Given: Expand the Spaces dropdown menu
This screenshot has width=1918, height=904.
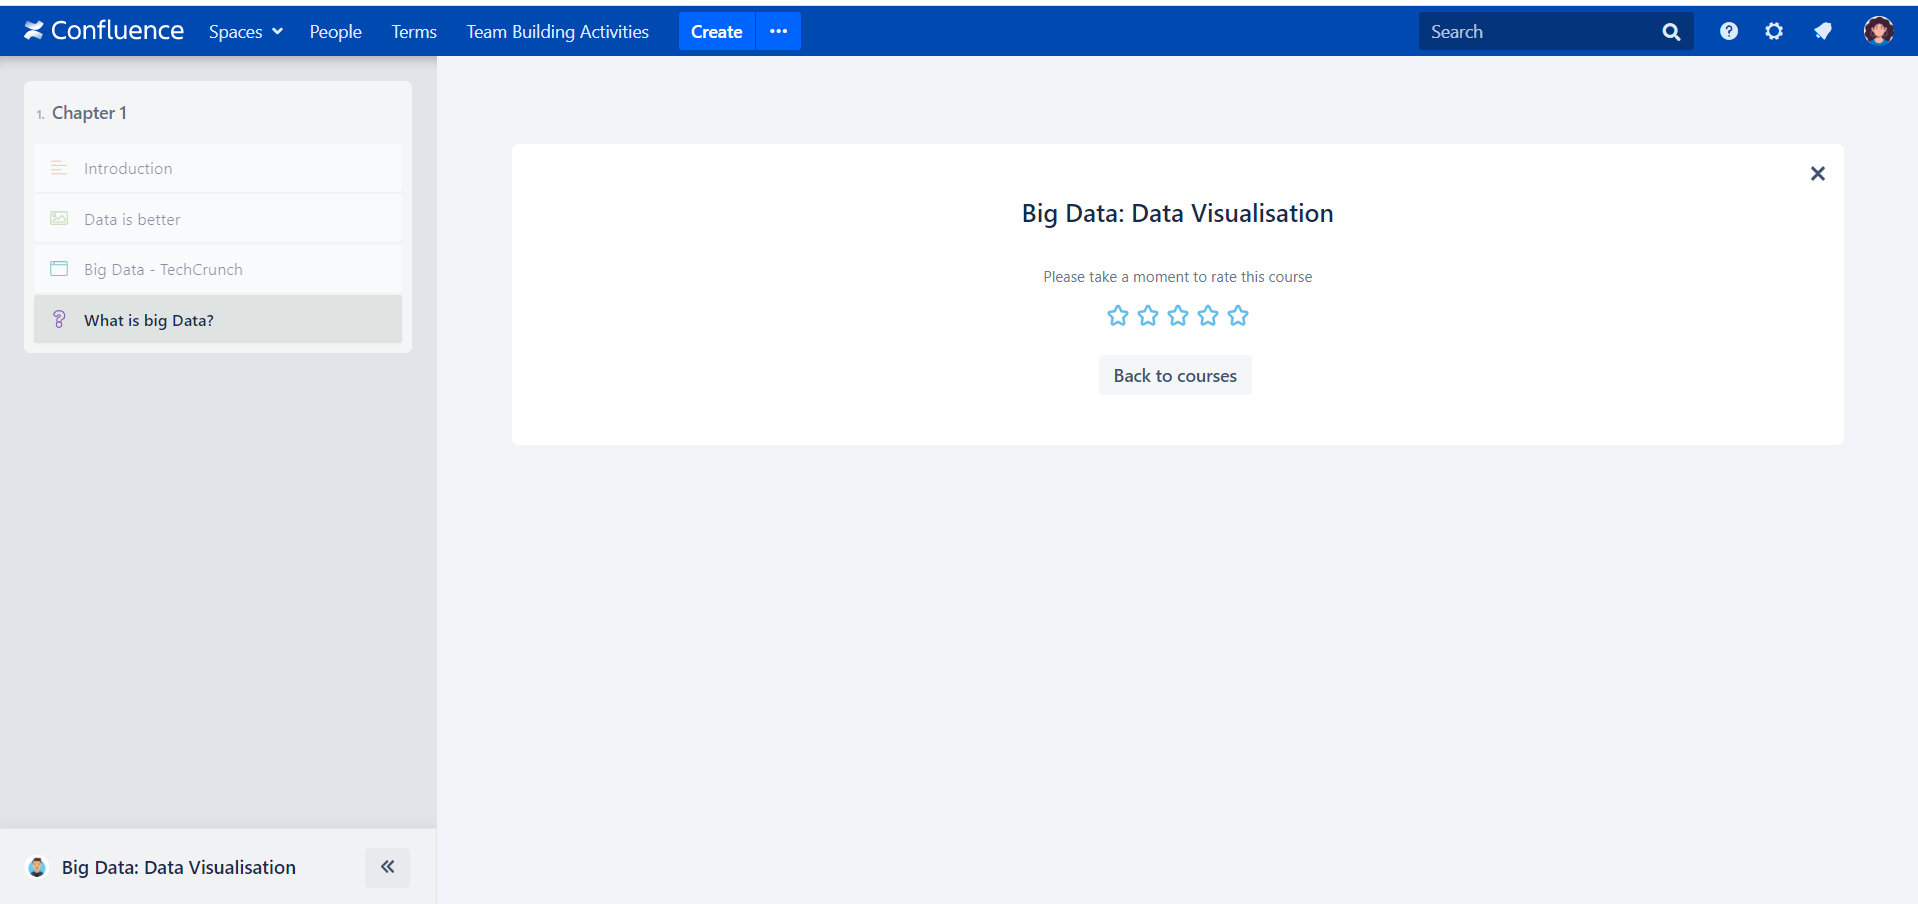Looking at the screenshot, I should click(245, 32).
